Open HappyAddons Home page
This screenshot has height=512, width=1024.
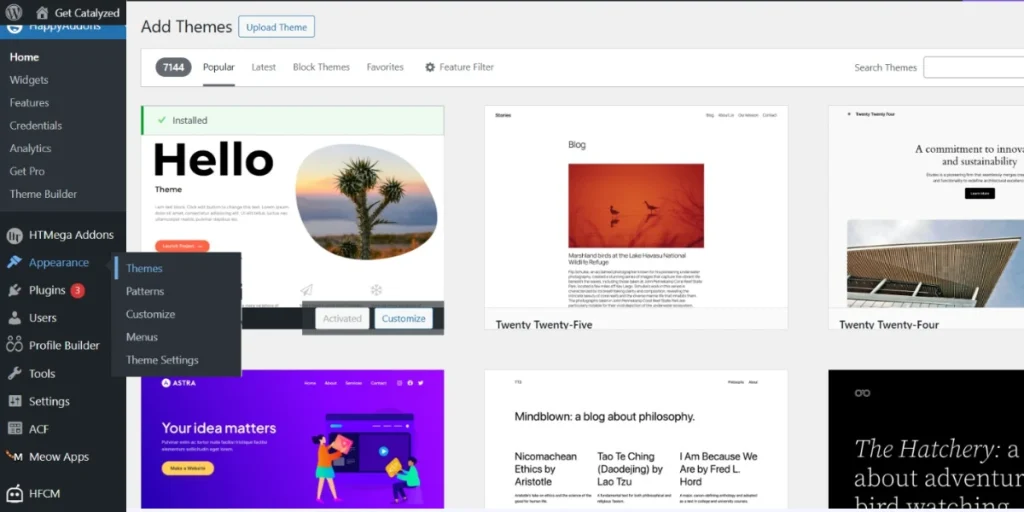coord(24,57)
